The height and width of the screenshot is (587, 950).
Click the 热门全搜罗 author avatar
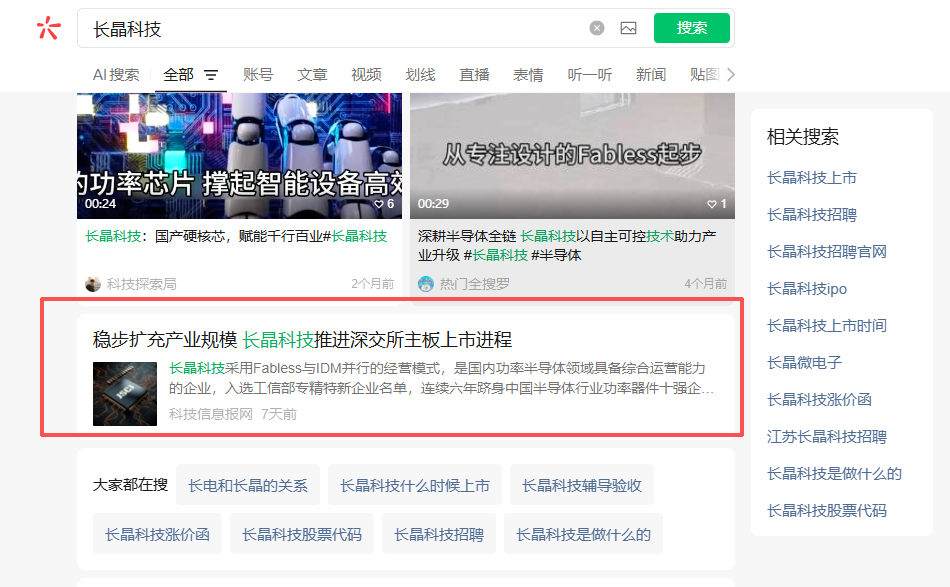[x=426, y=284]
